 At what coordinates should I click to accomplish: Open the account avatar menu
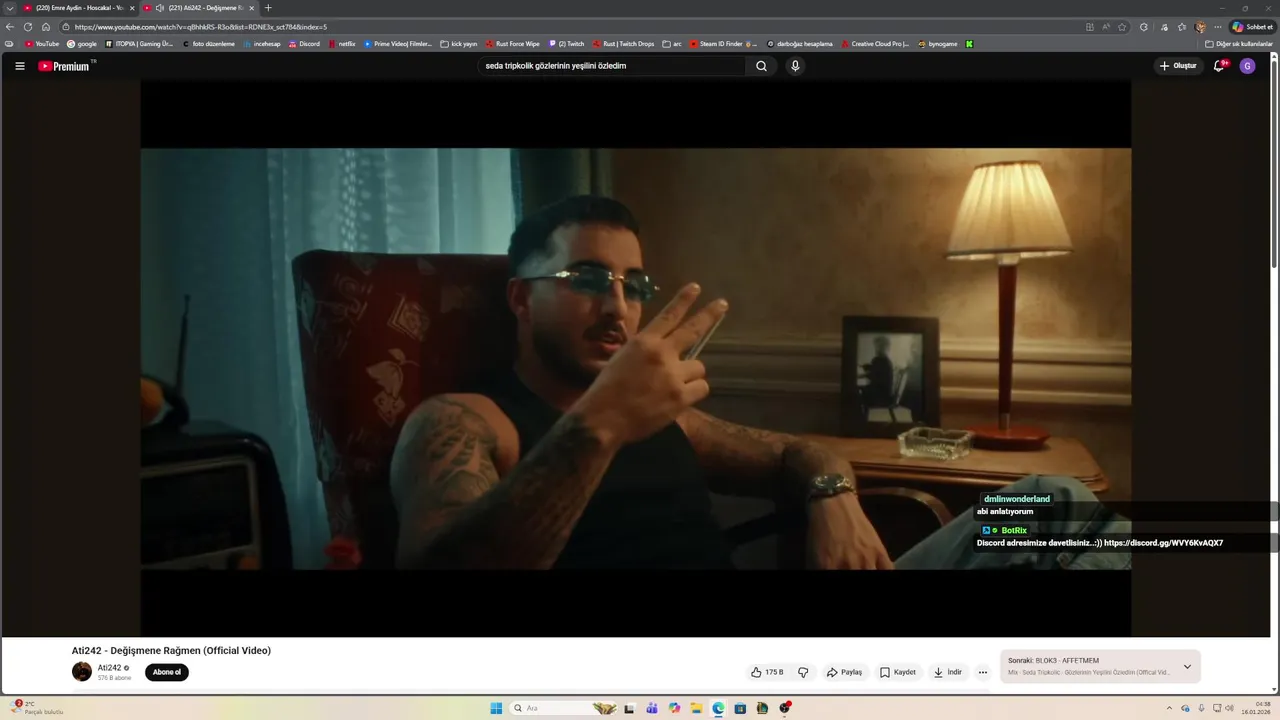(x=1247, y=66)
